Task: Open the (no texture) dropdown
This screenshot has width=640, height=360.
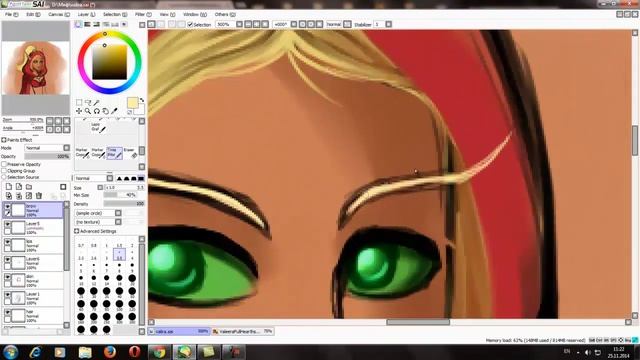Action: tap(98, 222)
